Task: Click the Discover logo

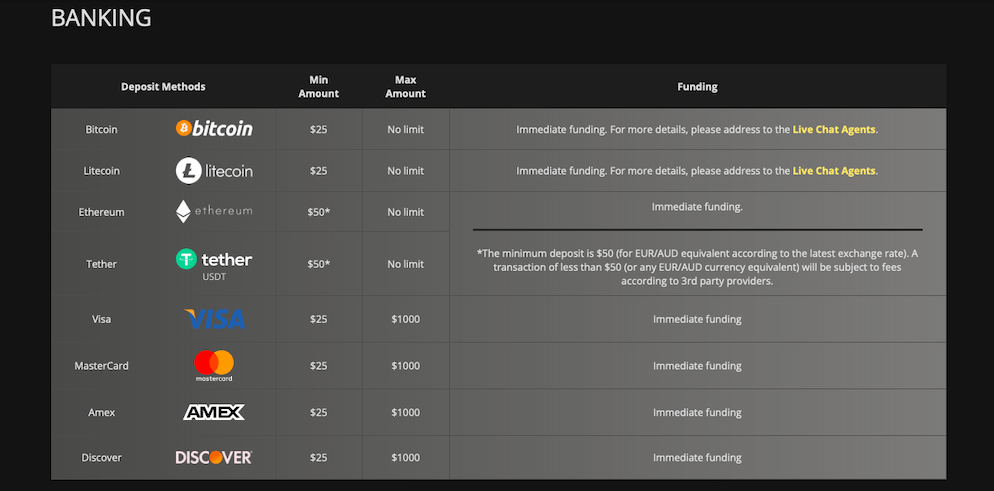Action: (x=214, y=457)
